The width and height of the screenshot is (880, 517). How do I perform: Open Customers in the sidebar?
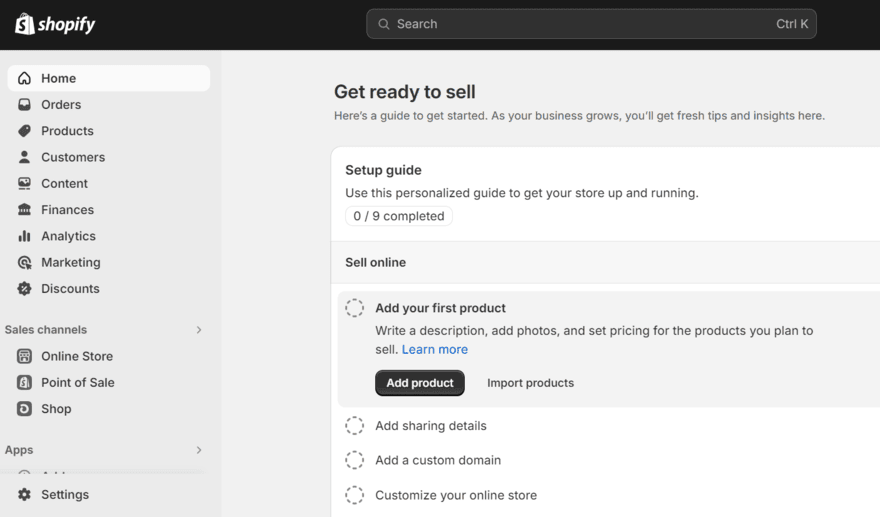pyautogui.click(x=109, y=157)
